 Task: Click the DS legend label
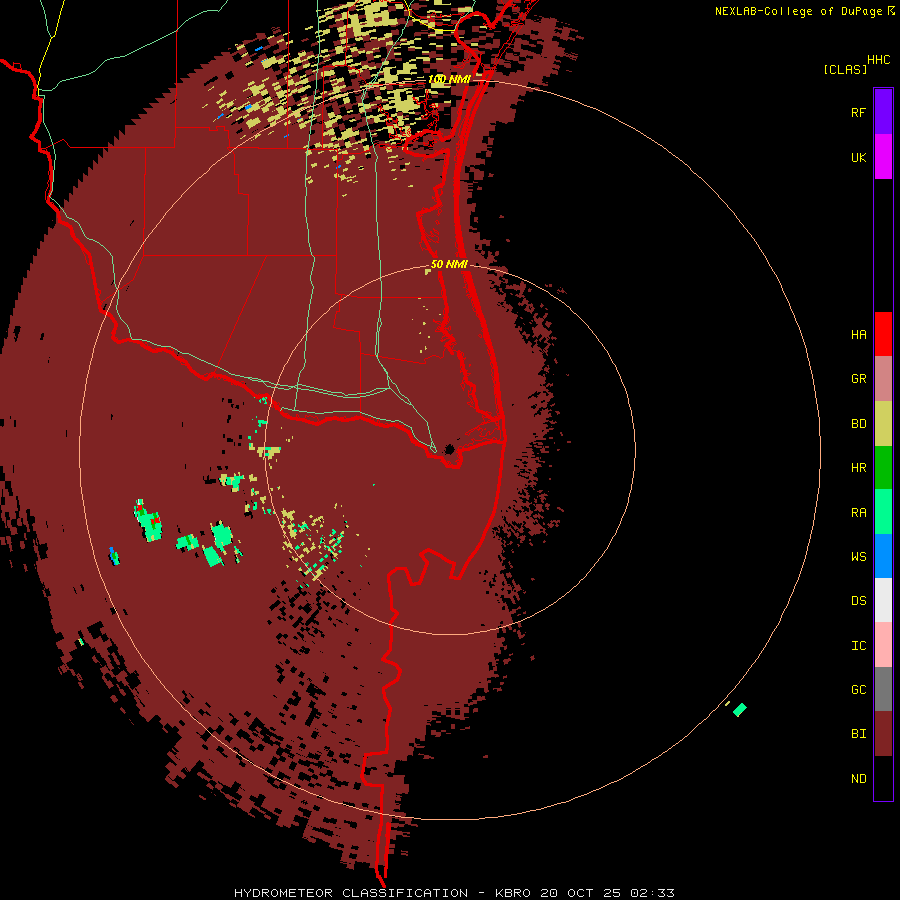(x=858, y=601)
